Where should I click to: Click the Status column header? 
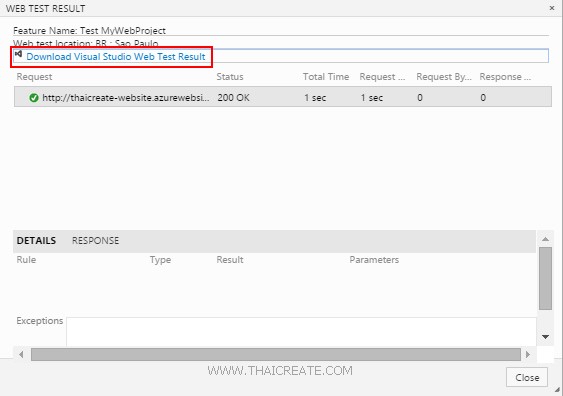point(230,77)
